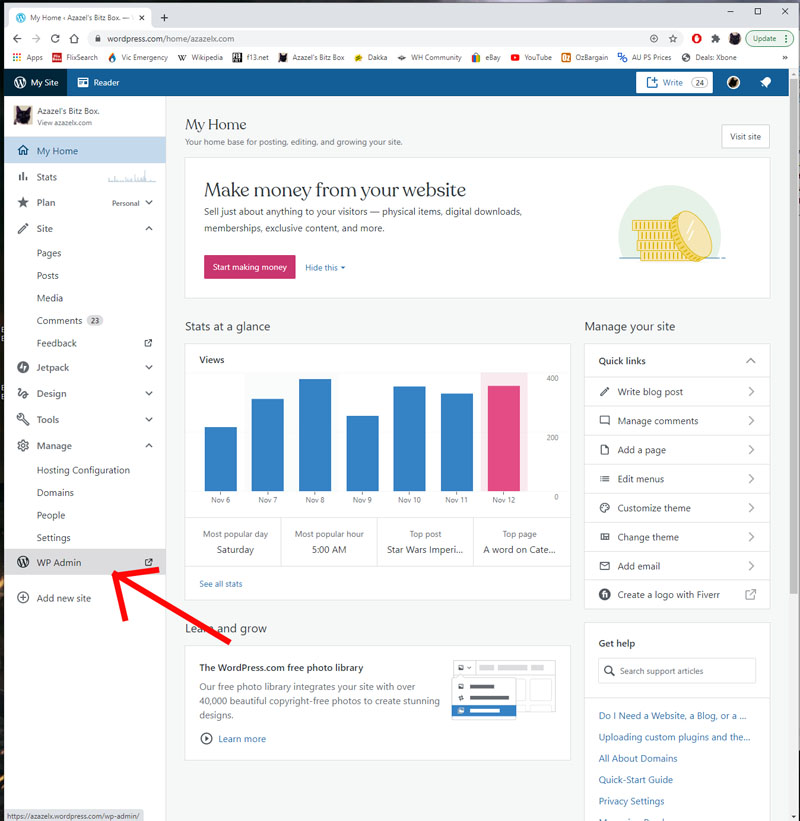Click the Nov 12 highlighted bar
800x821 pixels.
pos(504,436)
